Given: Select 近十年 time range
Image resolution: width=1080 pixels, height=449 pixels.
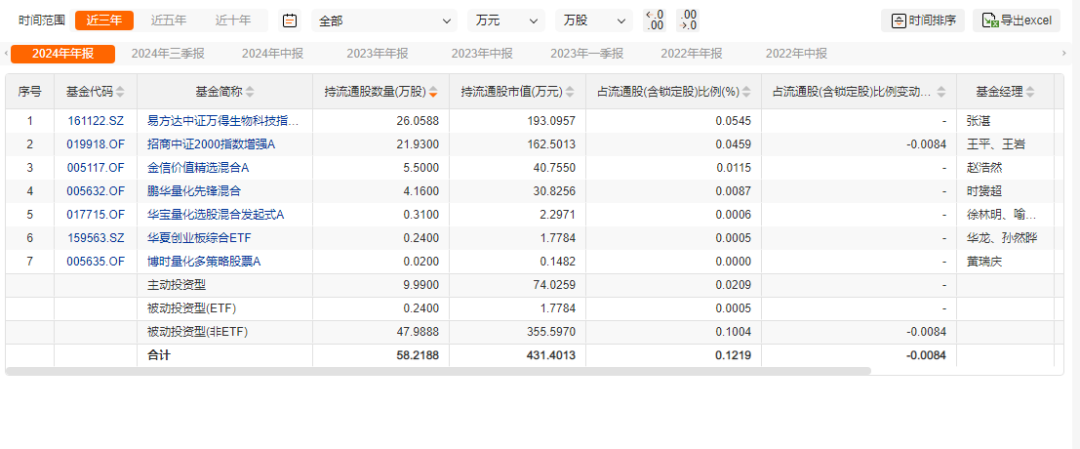Looking at the screenshot, I should click(233, 20).
